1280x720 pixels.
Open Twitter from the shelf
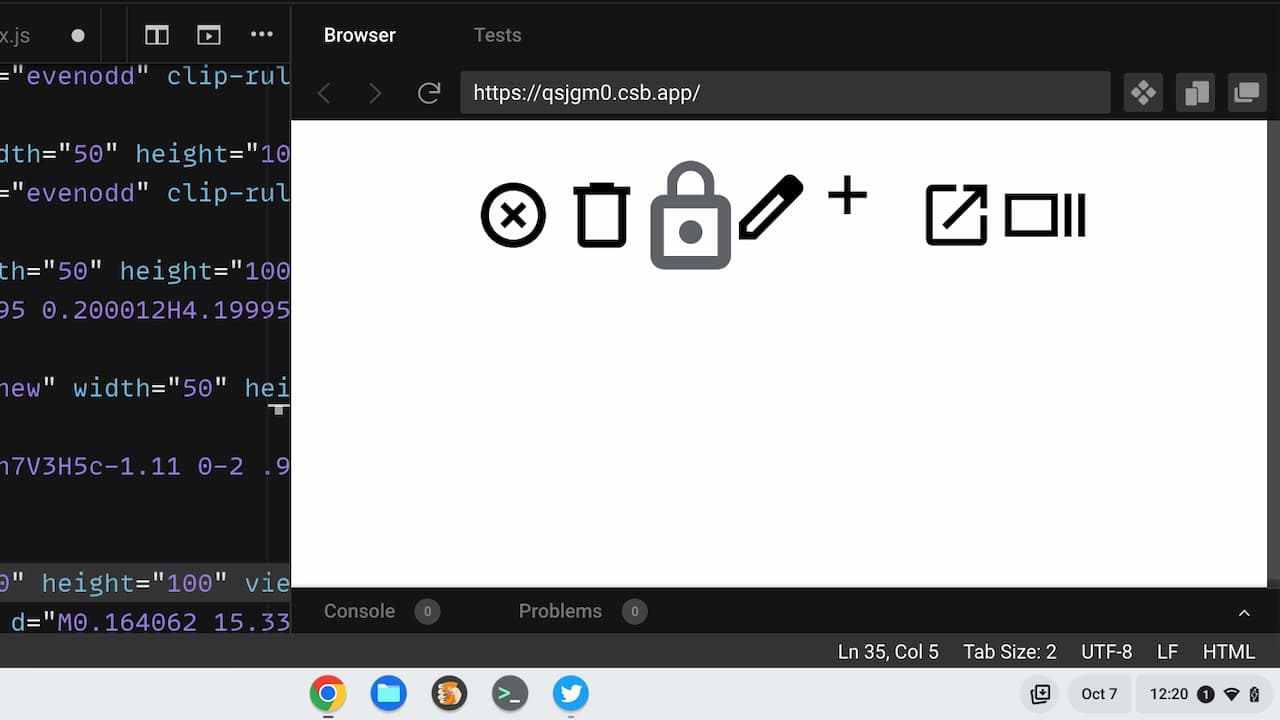tap(571, 693)
